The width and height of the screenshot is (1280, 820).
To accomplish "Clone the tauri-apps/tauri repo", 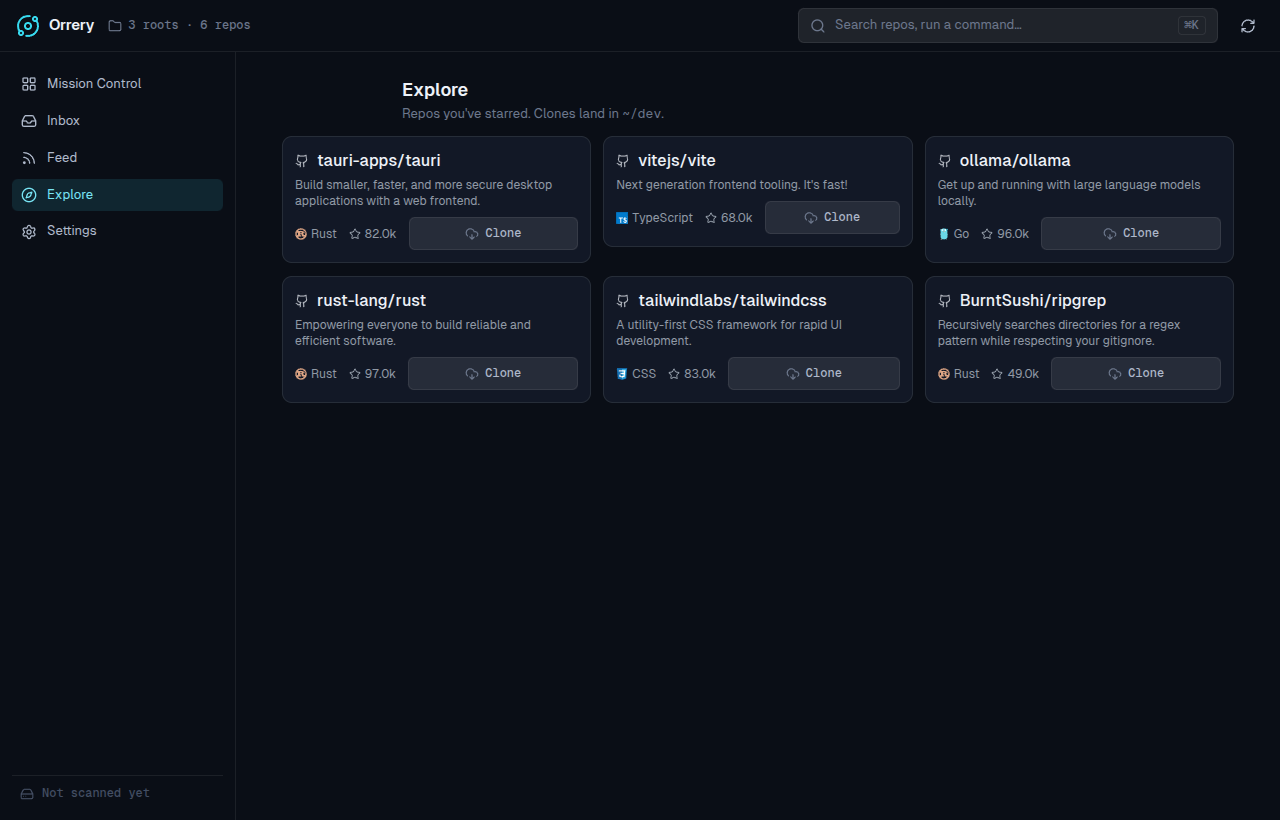I will (x=493, y=233).
